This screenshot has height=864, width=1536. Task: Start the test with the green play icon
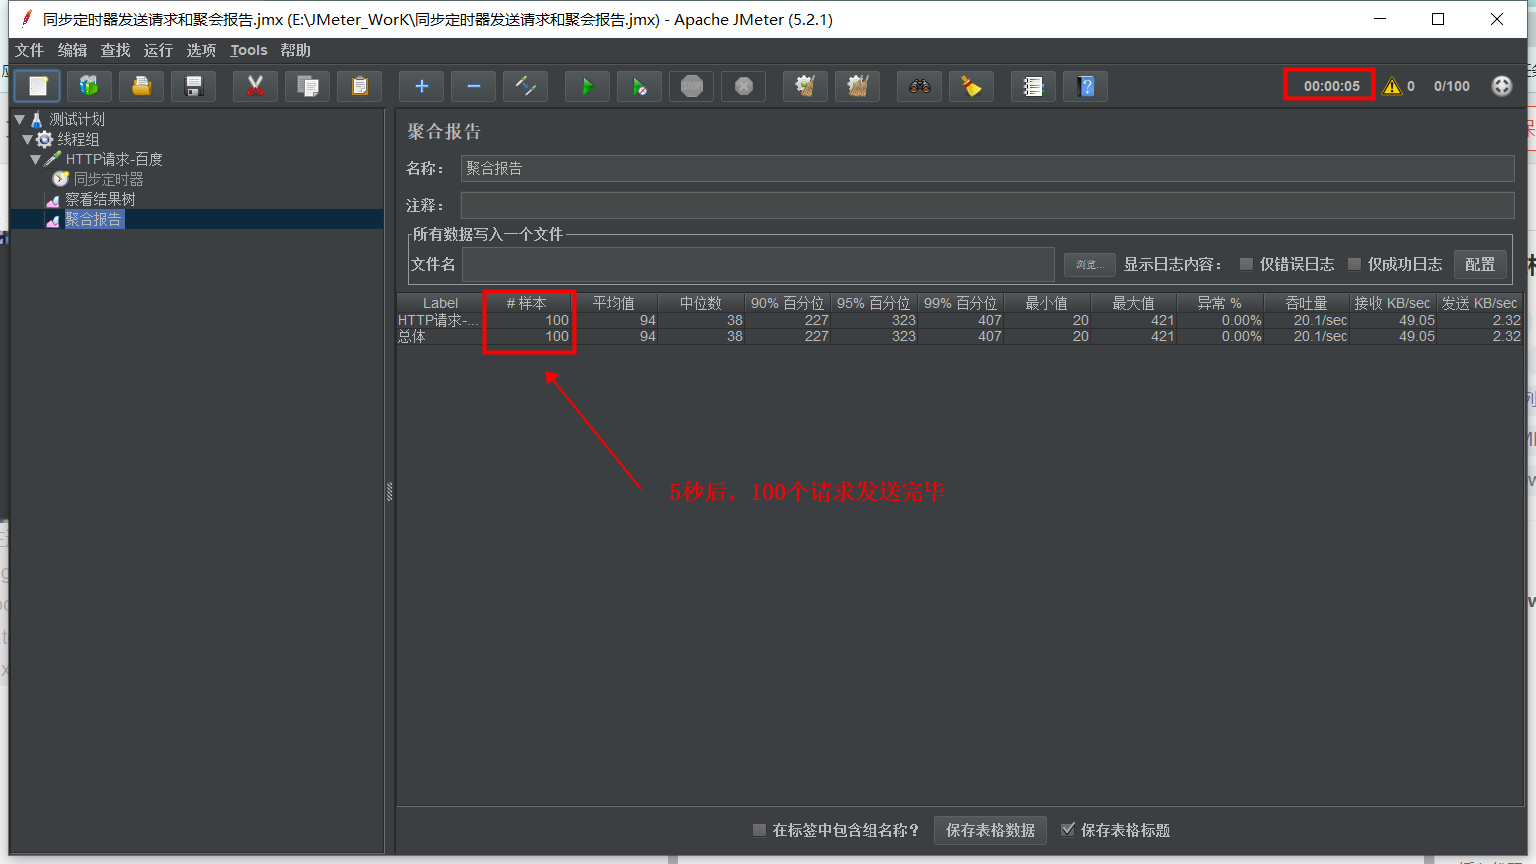(587, 86)
